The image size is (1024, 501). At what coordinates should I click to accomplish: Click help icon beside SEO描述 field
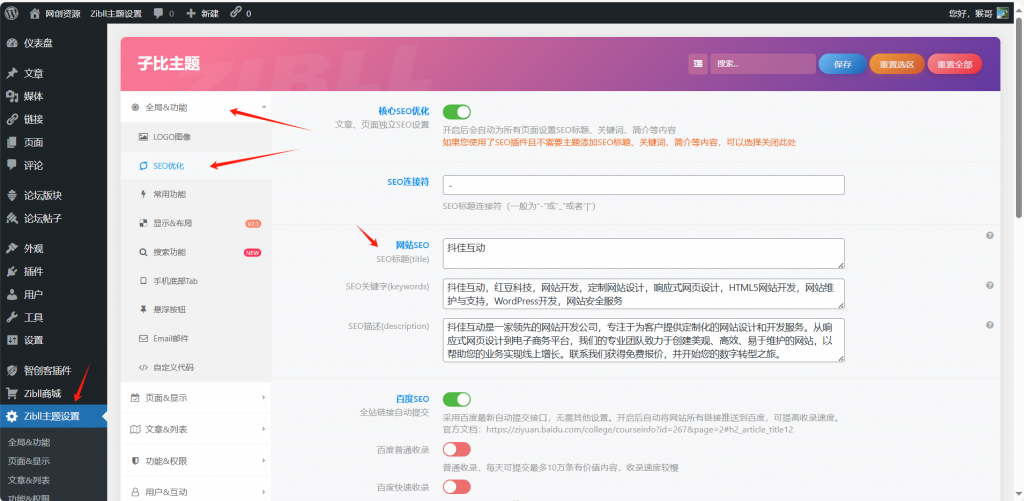pyautogui.click(x=990, y=325)
